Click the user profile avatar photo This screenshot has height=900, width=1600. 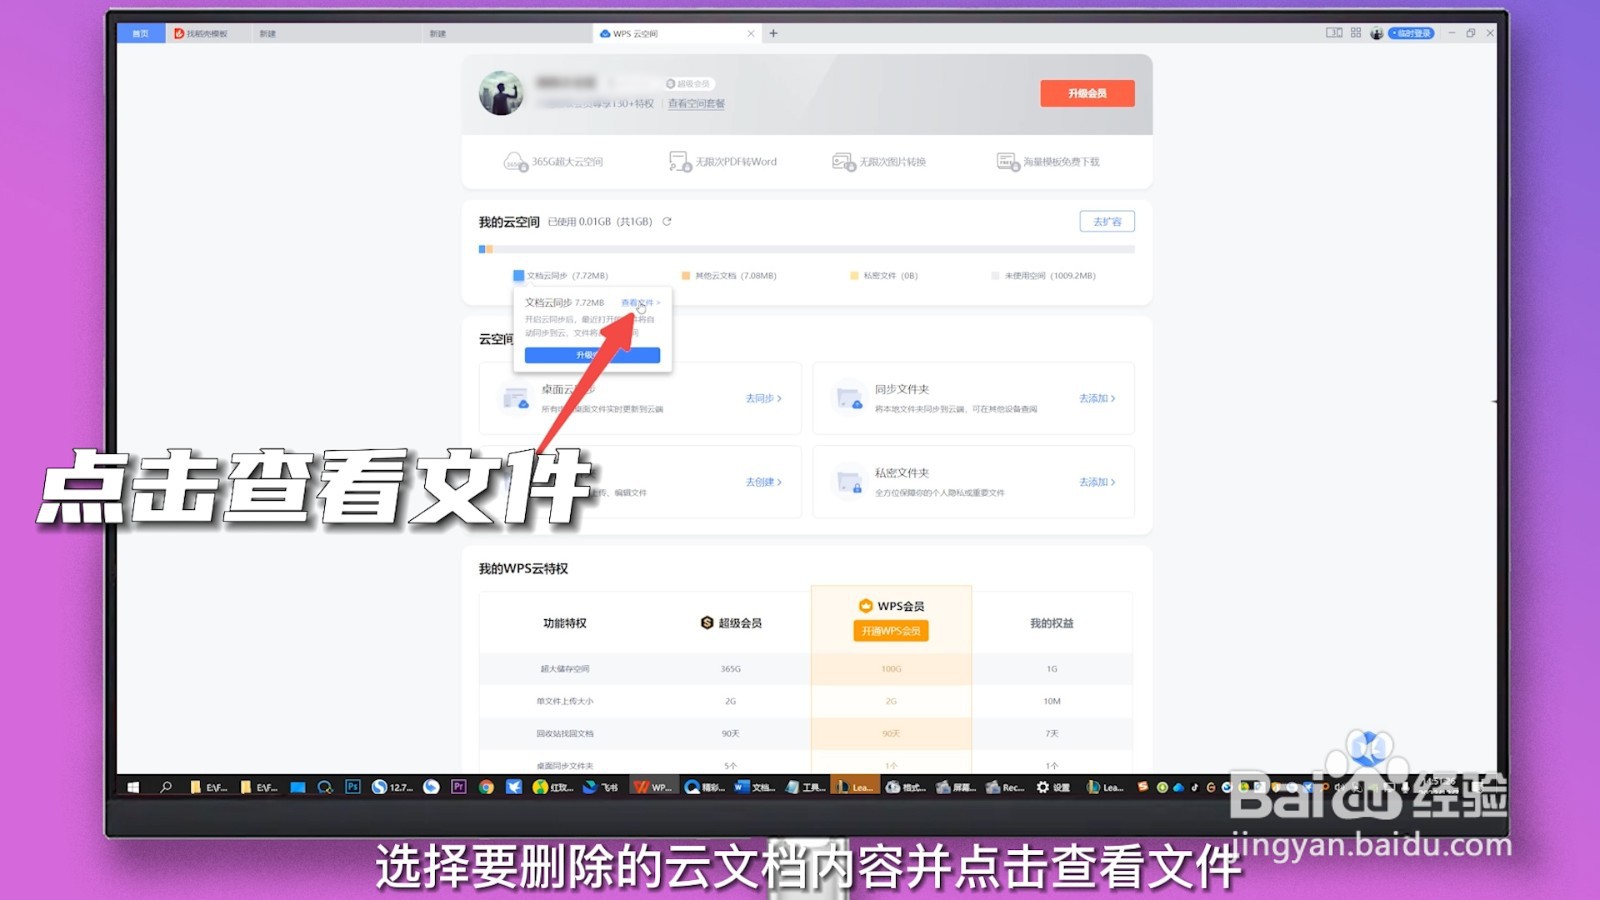[x=501, y=93]
